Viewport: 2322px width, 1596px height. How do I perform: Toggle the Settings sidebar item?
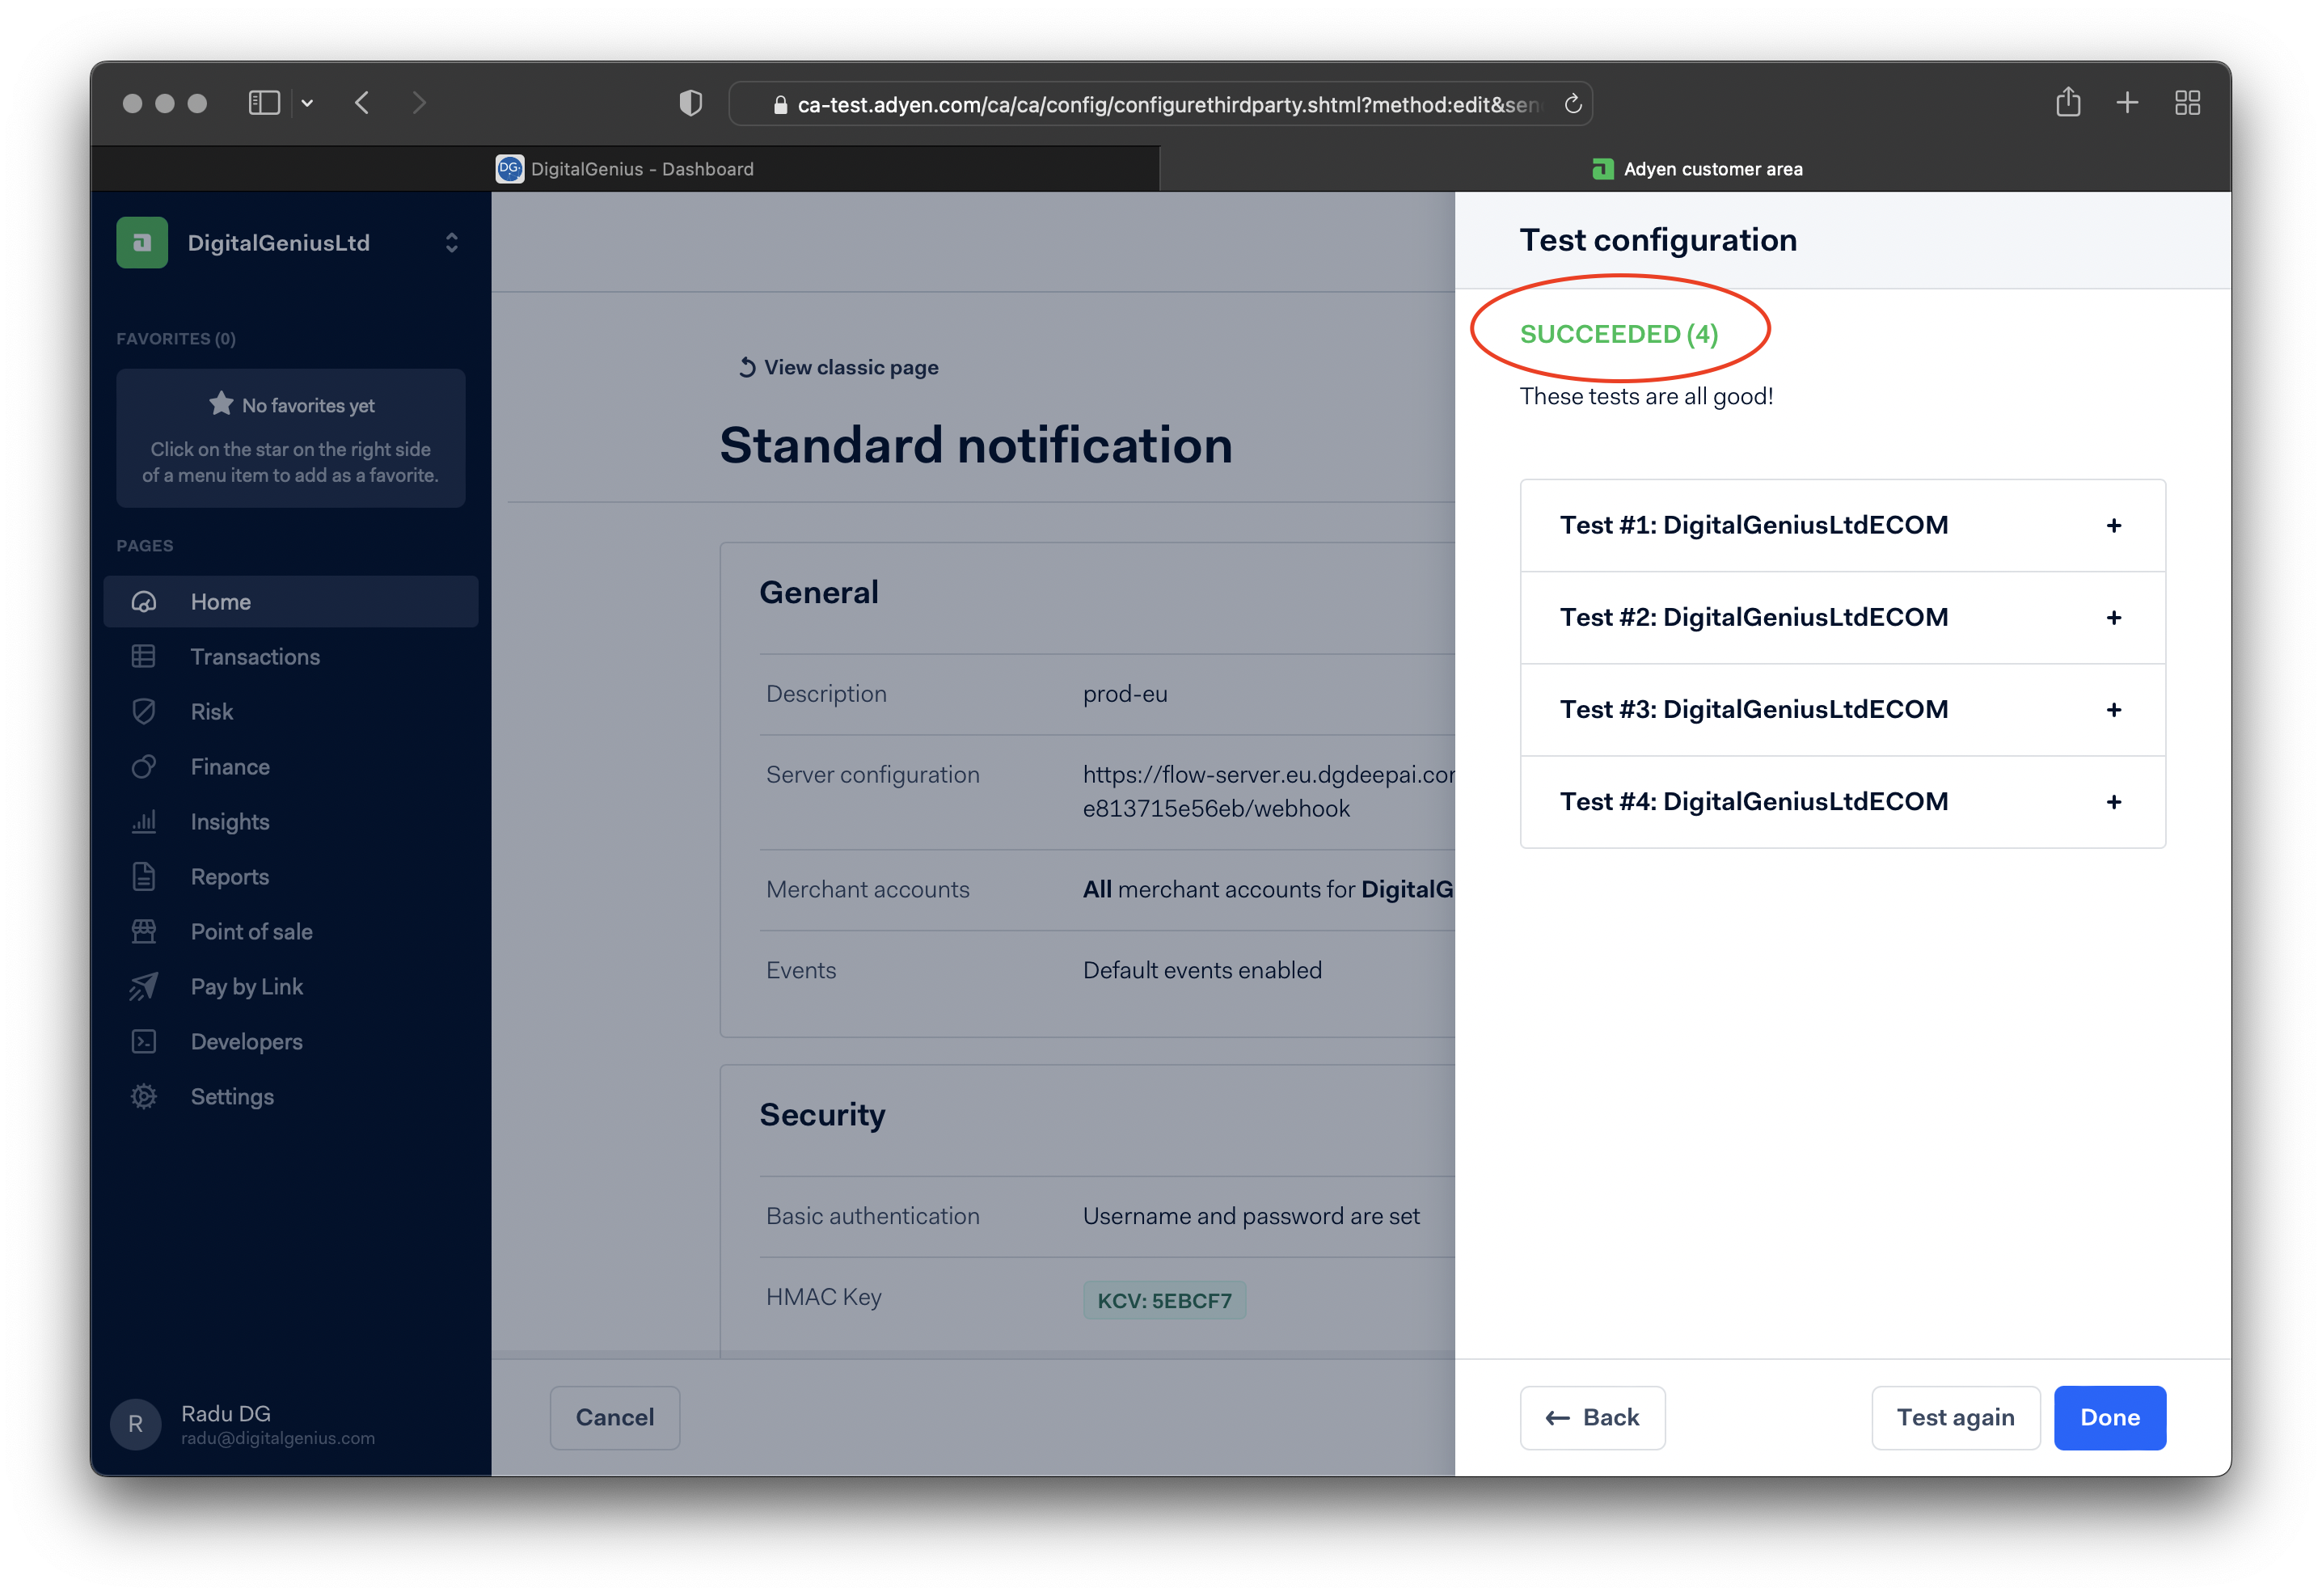tap(231, 1097)
